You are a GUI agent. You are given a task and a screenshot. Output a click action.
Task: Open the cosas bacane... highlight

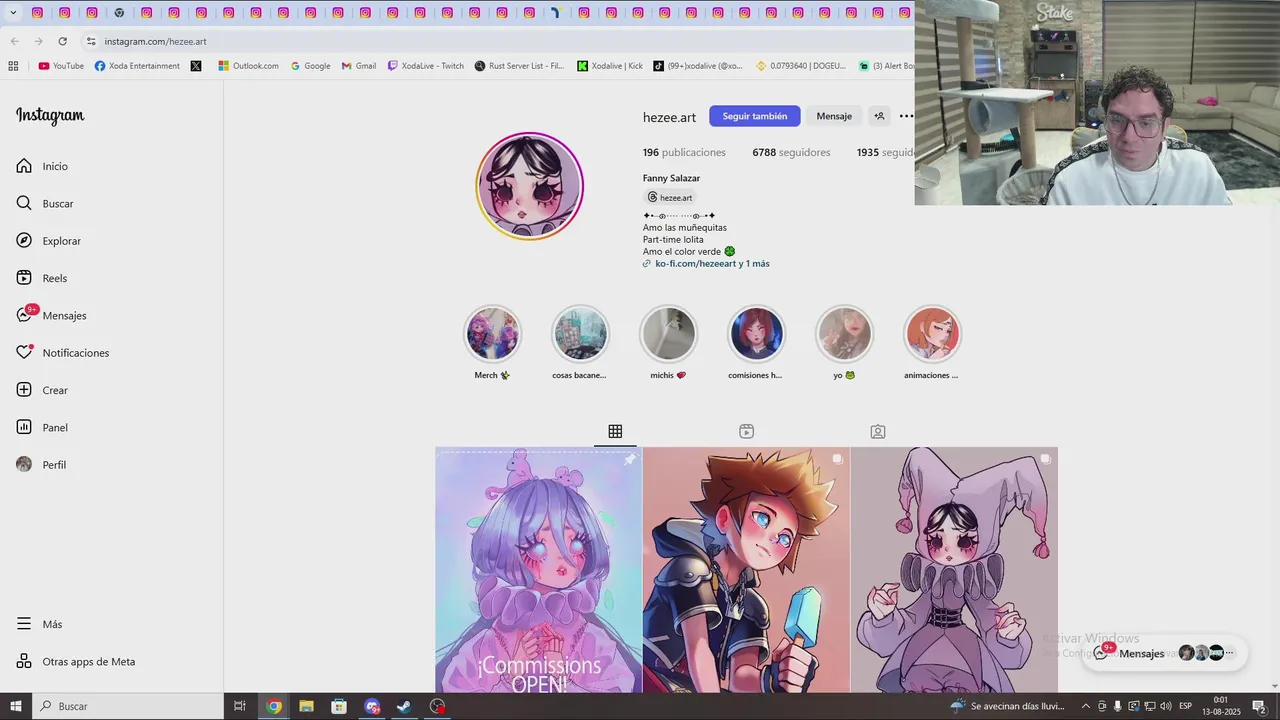click(x=580, y=334)
